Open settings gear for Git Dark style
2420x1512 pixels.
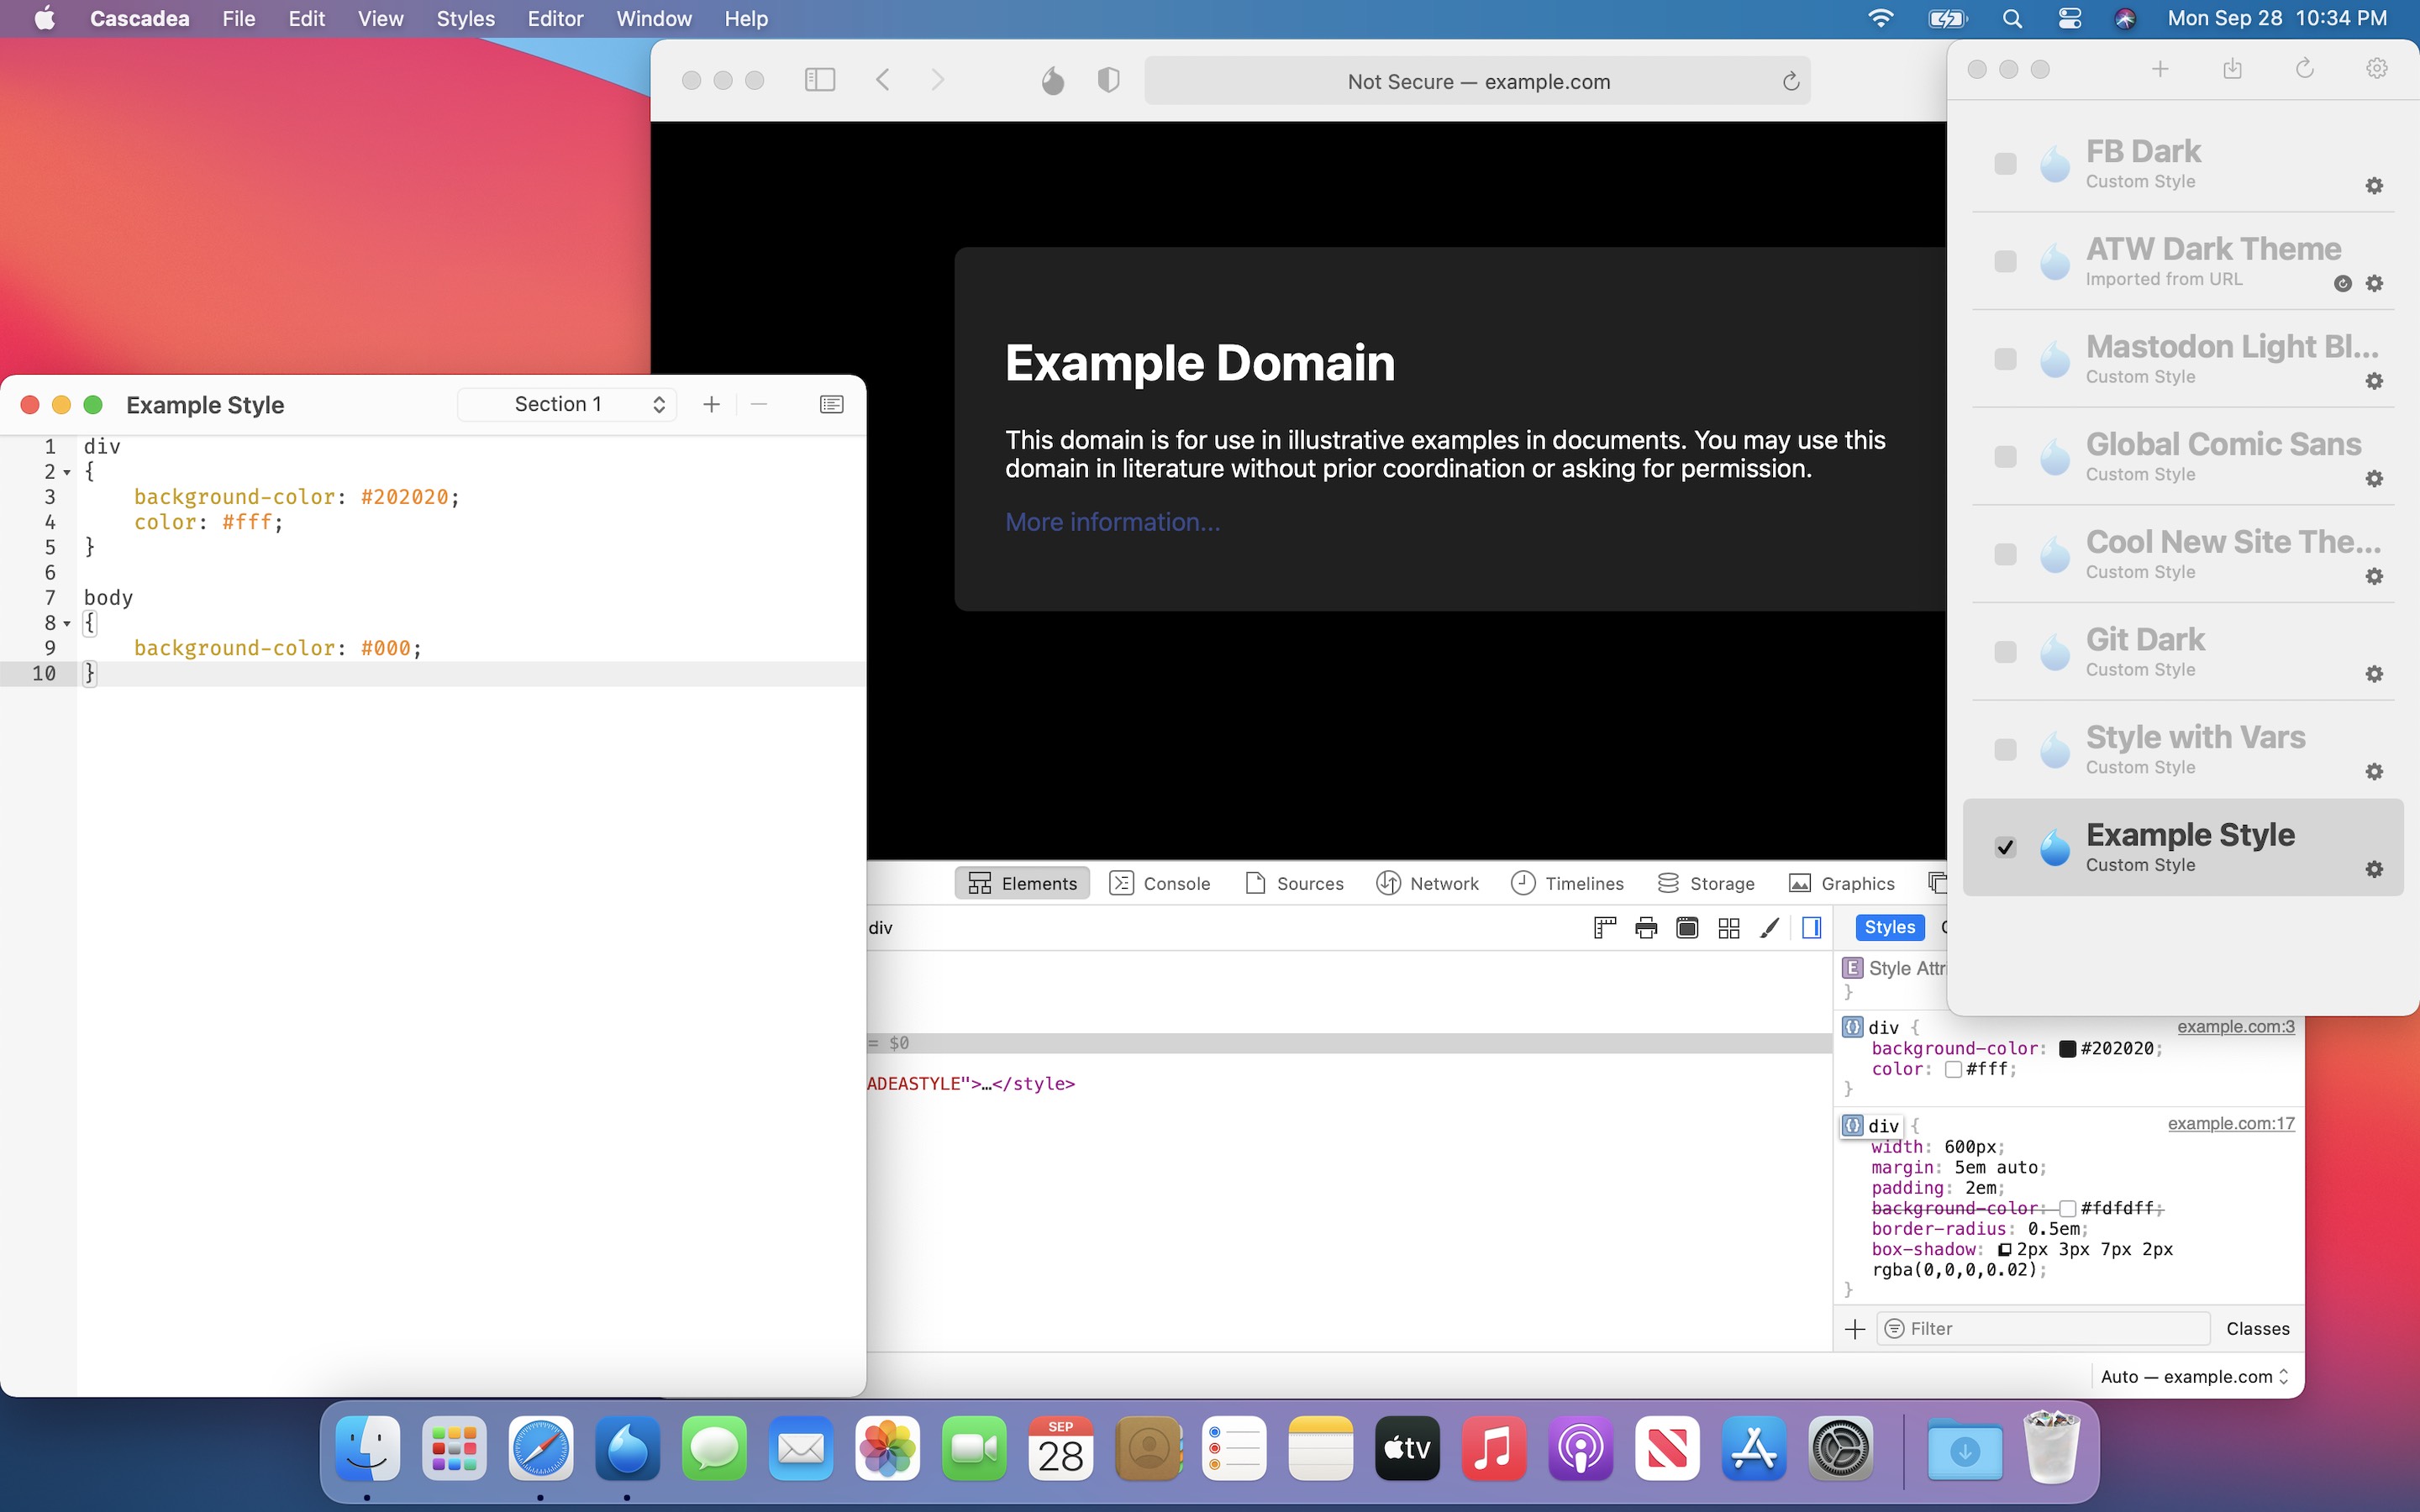coord(2374,674)
